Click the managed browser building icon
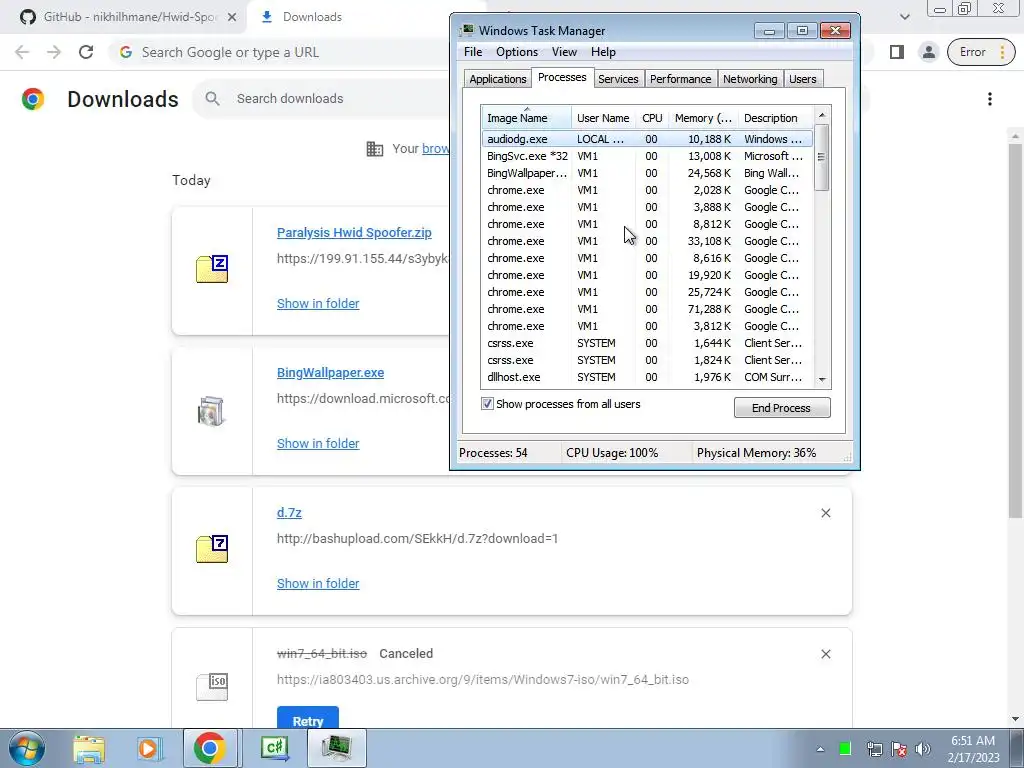The width and height of the screenshot is (1024, 768). click(375, 149)
